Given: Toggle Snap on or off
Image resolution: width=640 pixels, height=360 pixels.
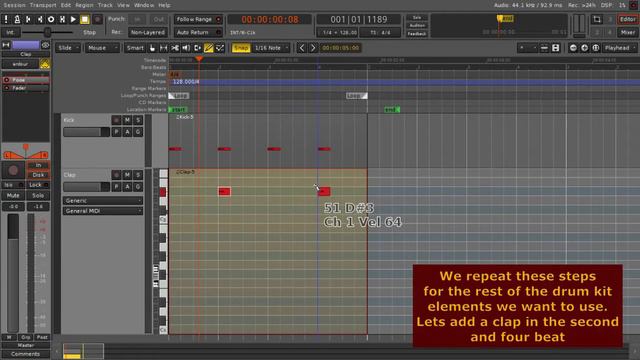Looking at the screenshot, I should coord(241,48).
